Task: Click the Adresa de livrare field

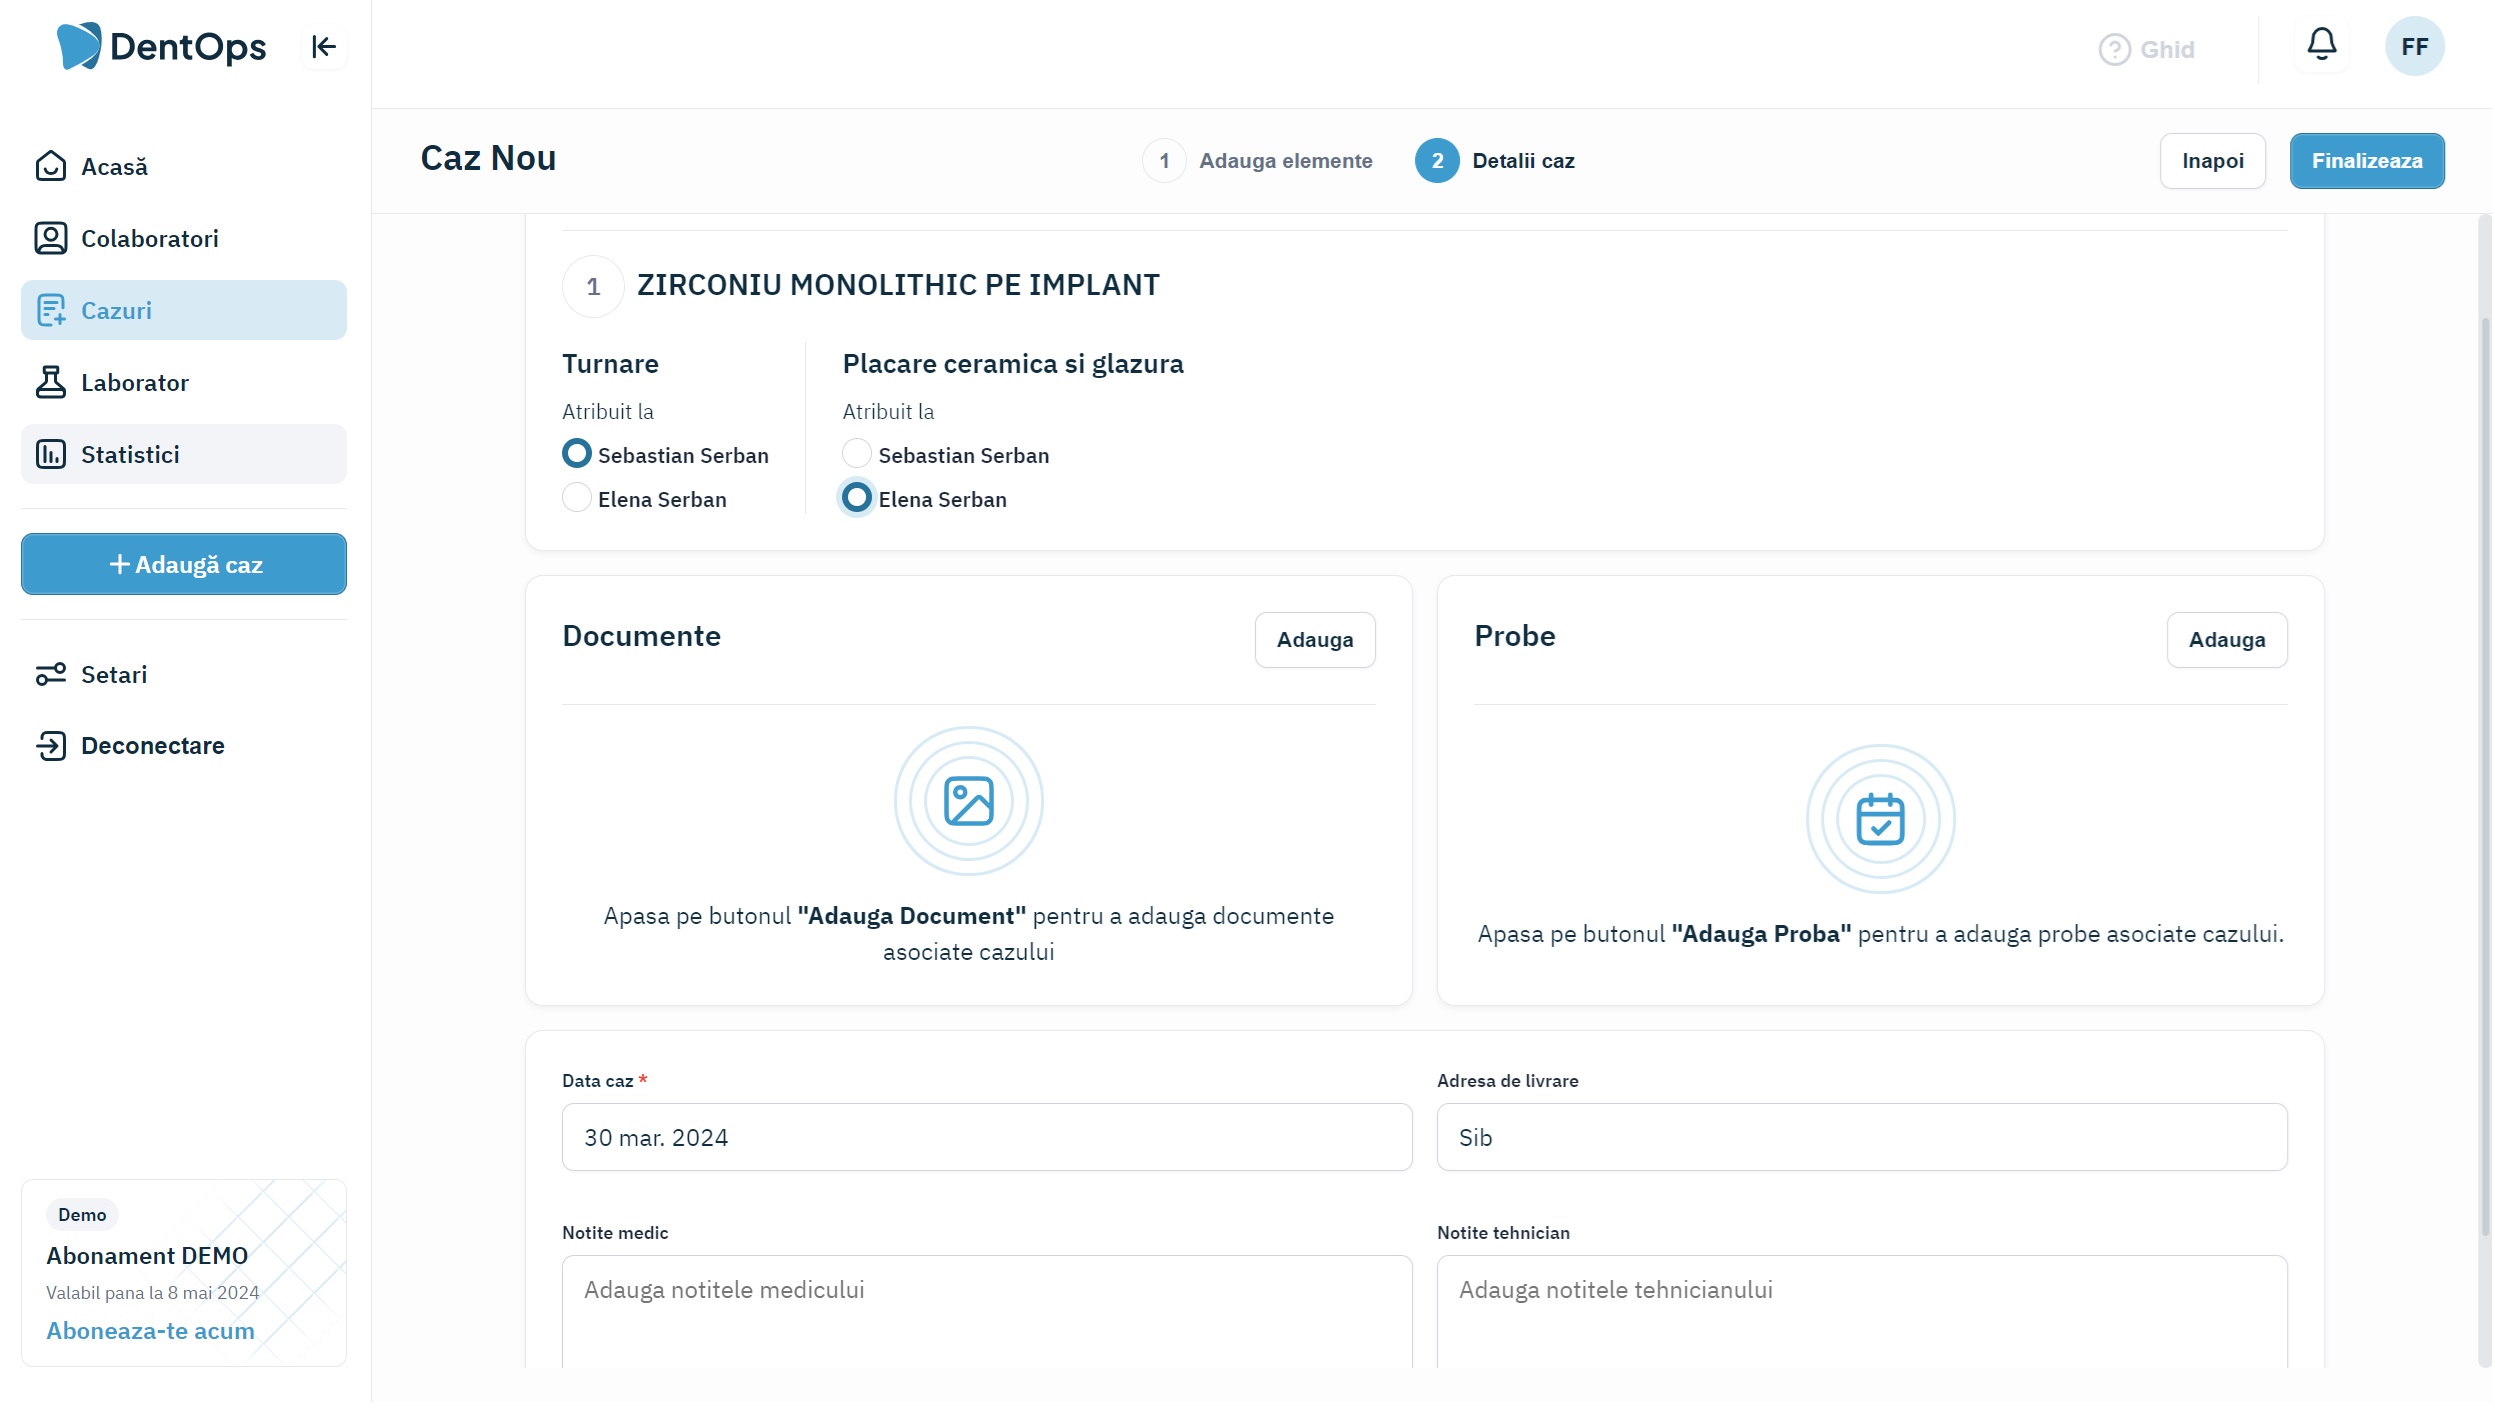Action: tap(1861, 1138)
